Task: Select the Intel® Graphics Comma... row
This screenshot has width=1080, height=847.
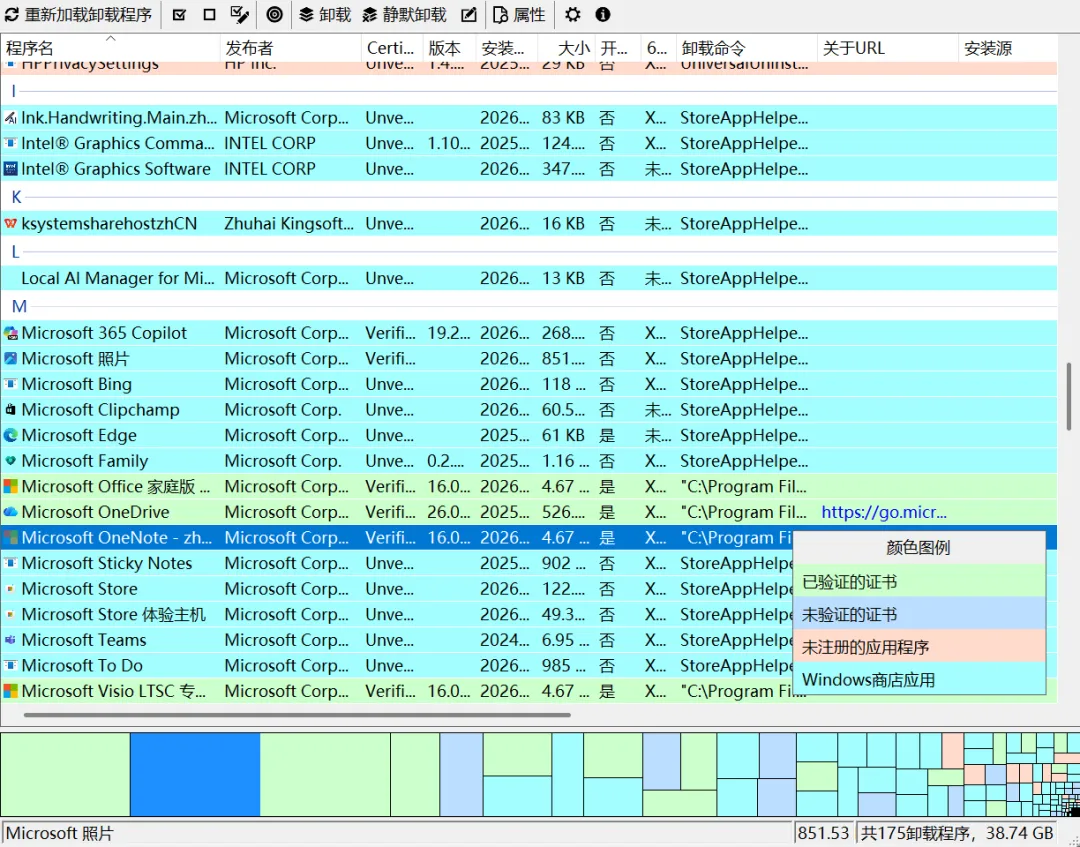Action: 528,143
